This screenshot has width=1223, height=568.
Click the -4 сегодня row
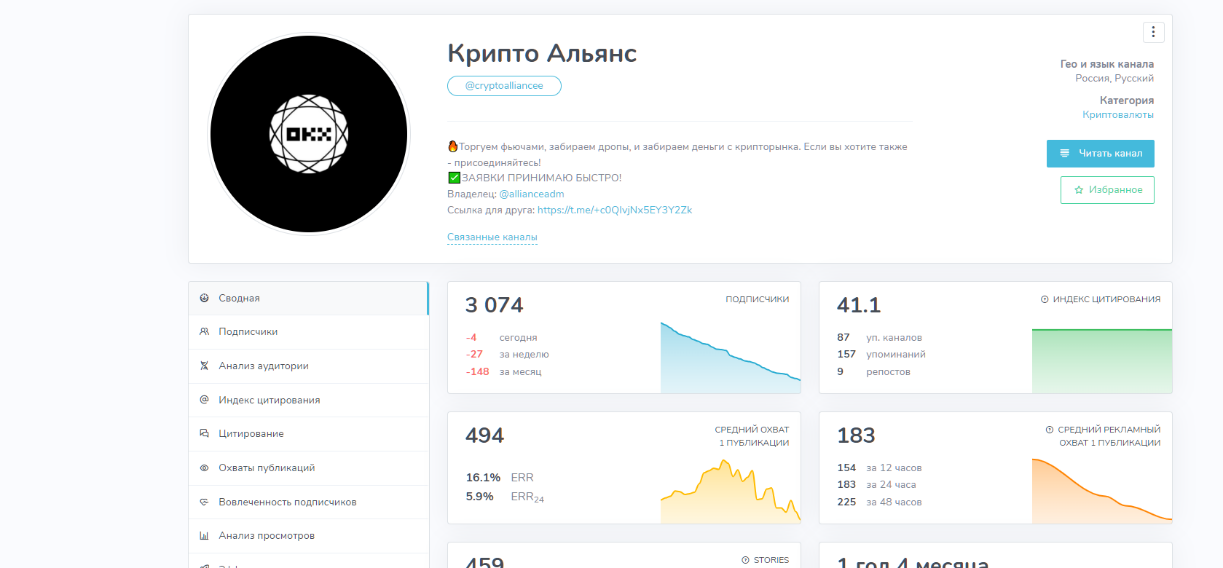coord(501,337)
